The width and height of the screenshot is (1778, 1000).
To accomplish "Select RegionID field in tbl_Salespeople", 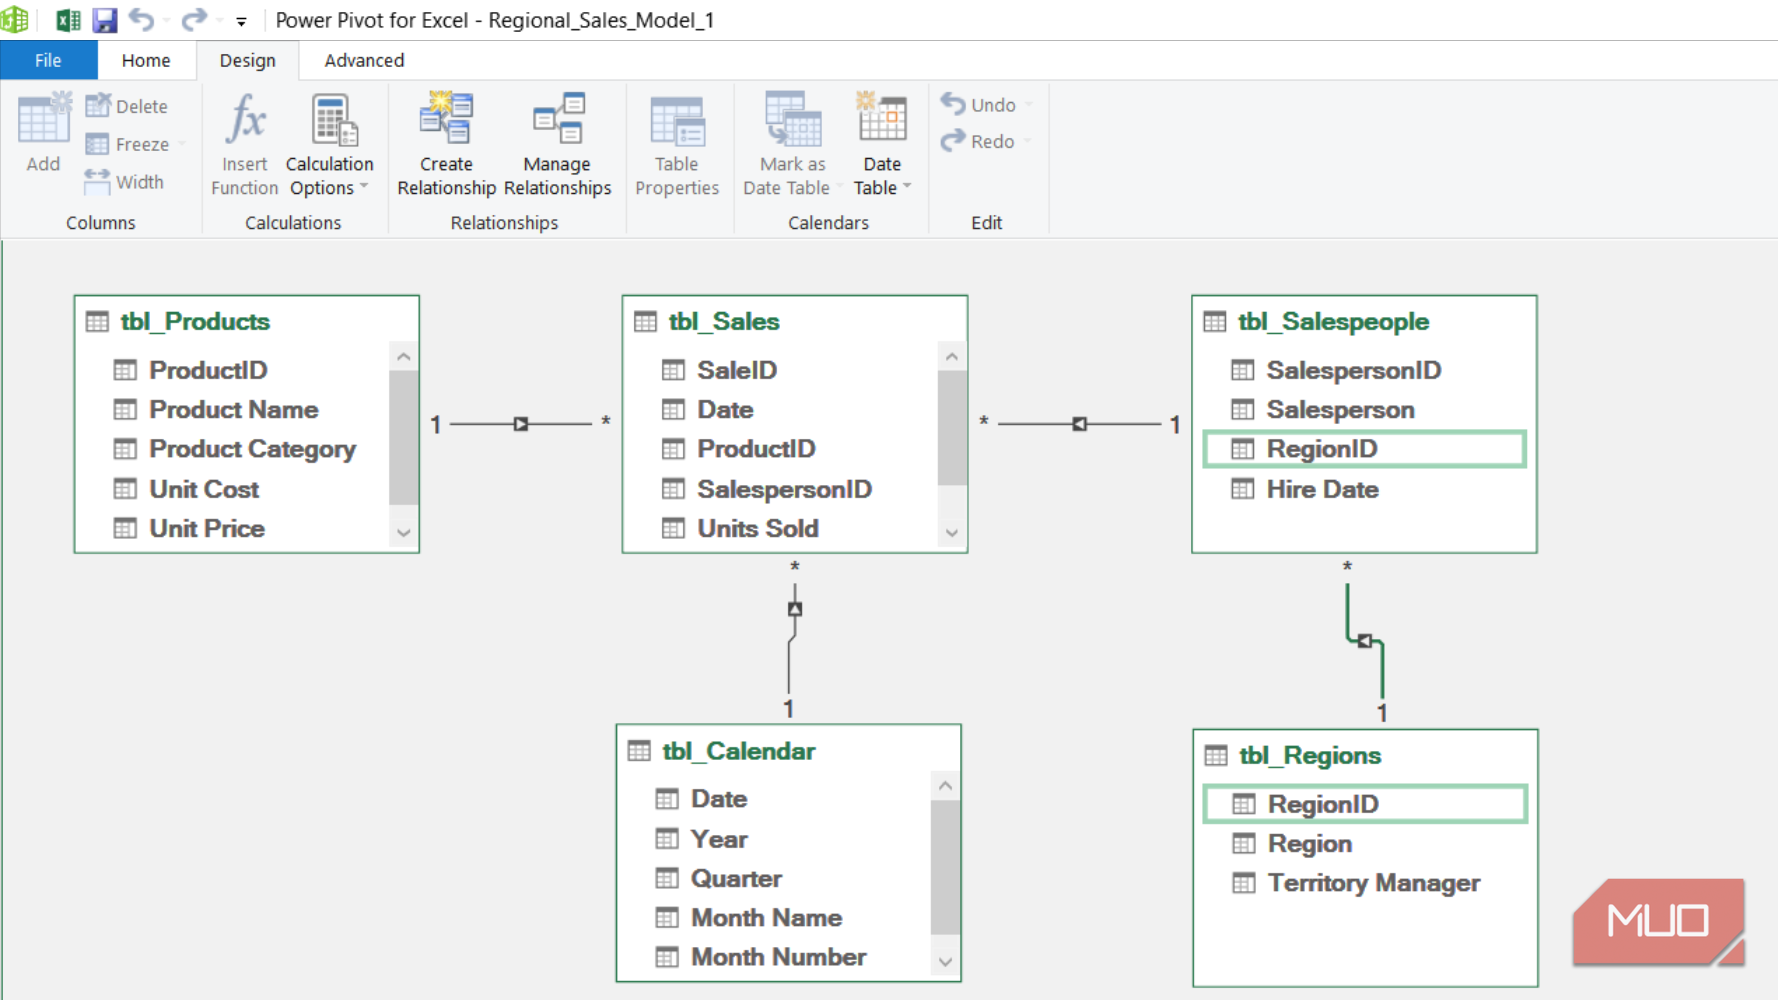I will point(1364,449).
